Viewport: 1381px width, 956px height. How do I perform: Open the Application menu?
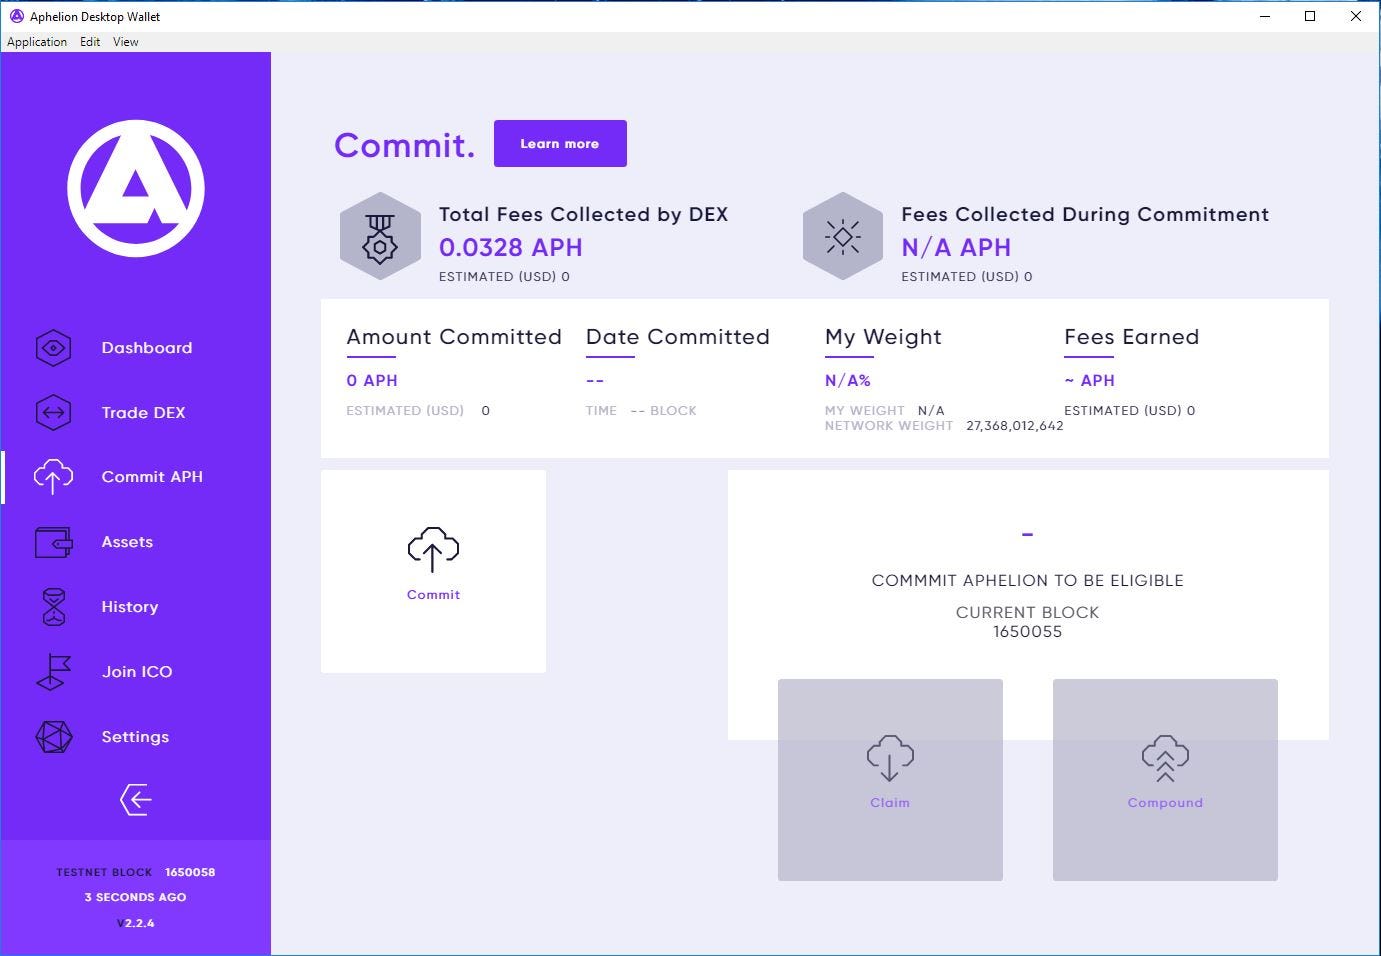[37, 42]
